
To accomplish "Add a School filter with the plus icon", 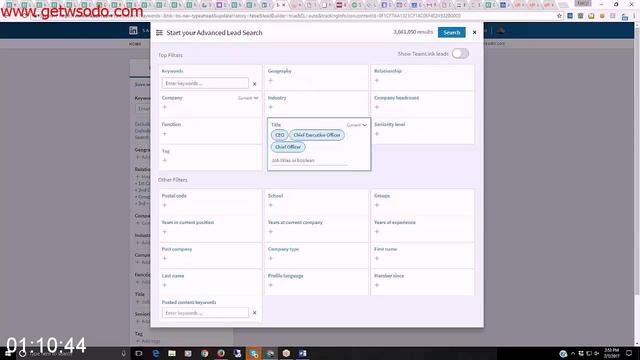I will (270, 205).
